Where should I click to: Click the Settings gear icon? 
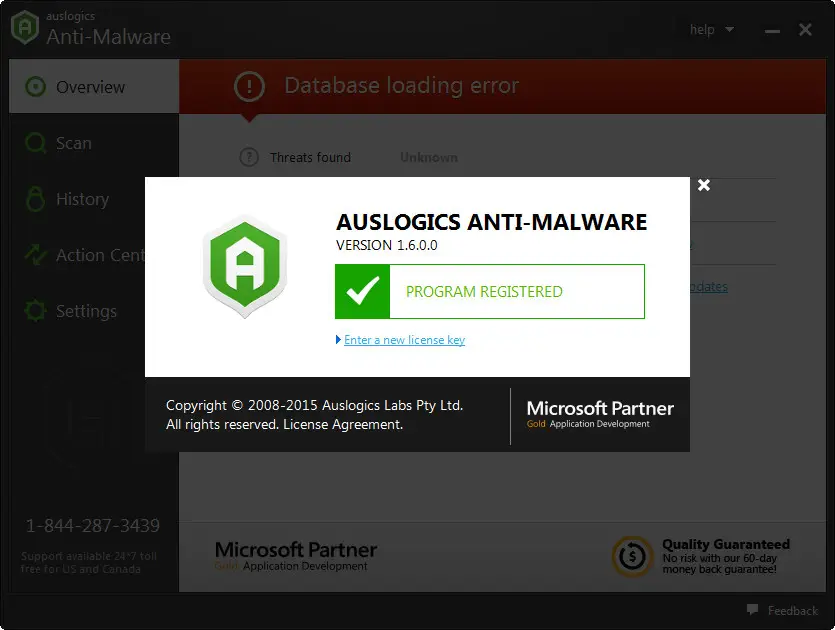click(36, 311)
